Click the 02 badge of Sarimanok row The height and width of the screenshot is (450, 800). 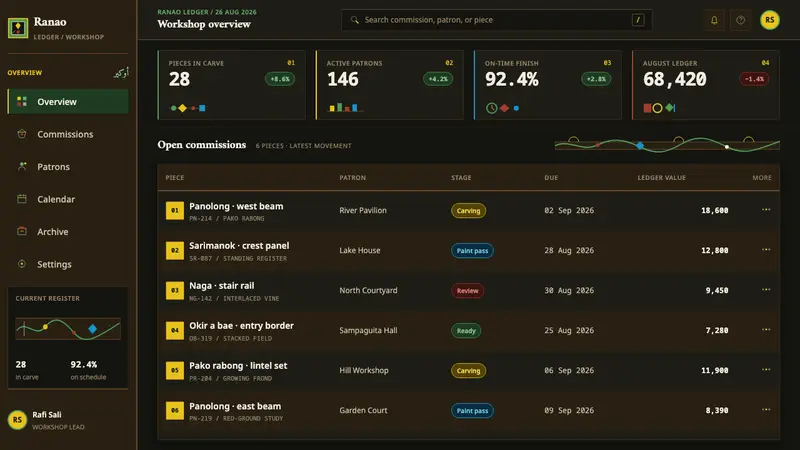pyautogui.click(x=174, y=251)
